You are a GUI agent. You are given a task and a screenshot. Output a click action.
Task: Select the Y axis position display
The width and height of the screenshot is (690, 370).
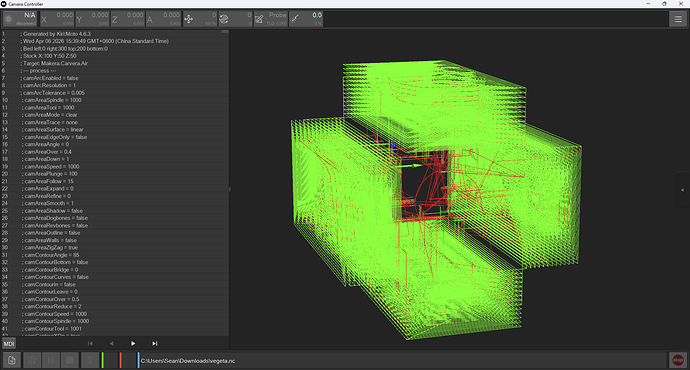pos(92,19)
